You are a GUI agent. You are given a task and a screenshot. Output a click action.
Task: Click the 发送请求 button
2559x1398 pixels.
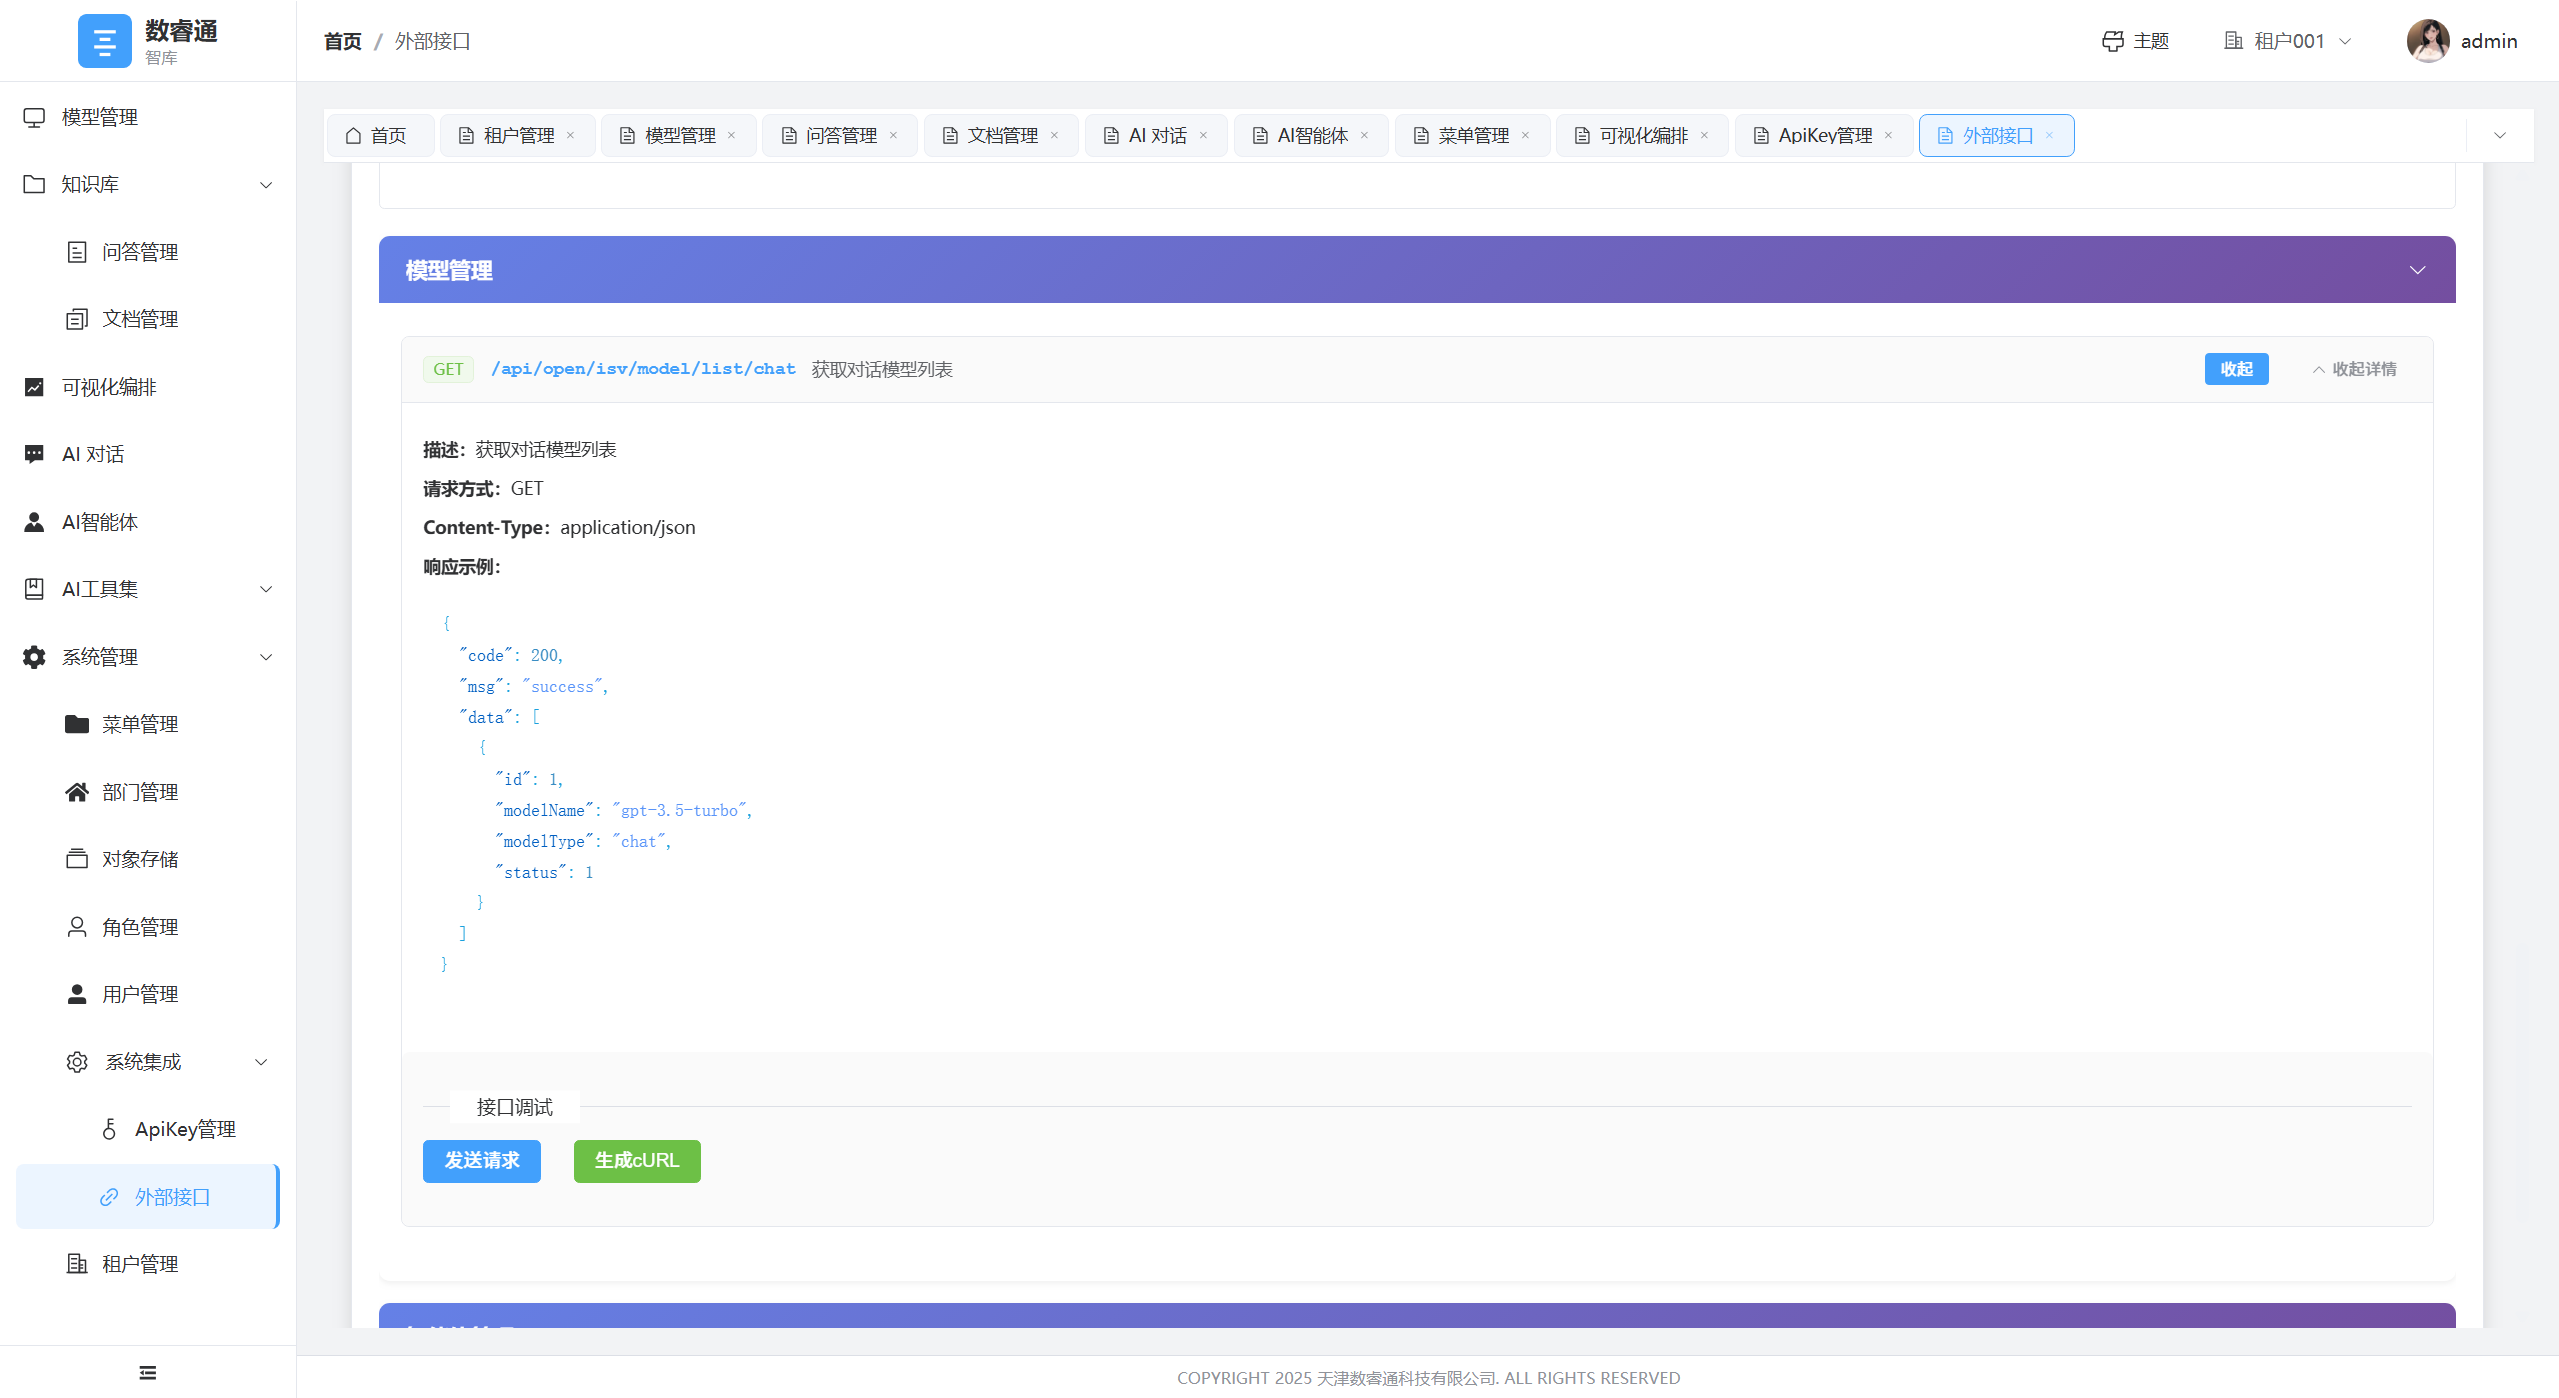(x=481, y=1160)
